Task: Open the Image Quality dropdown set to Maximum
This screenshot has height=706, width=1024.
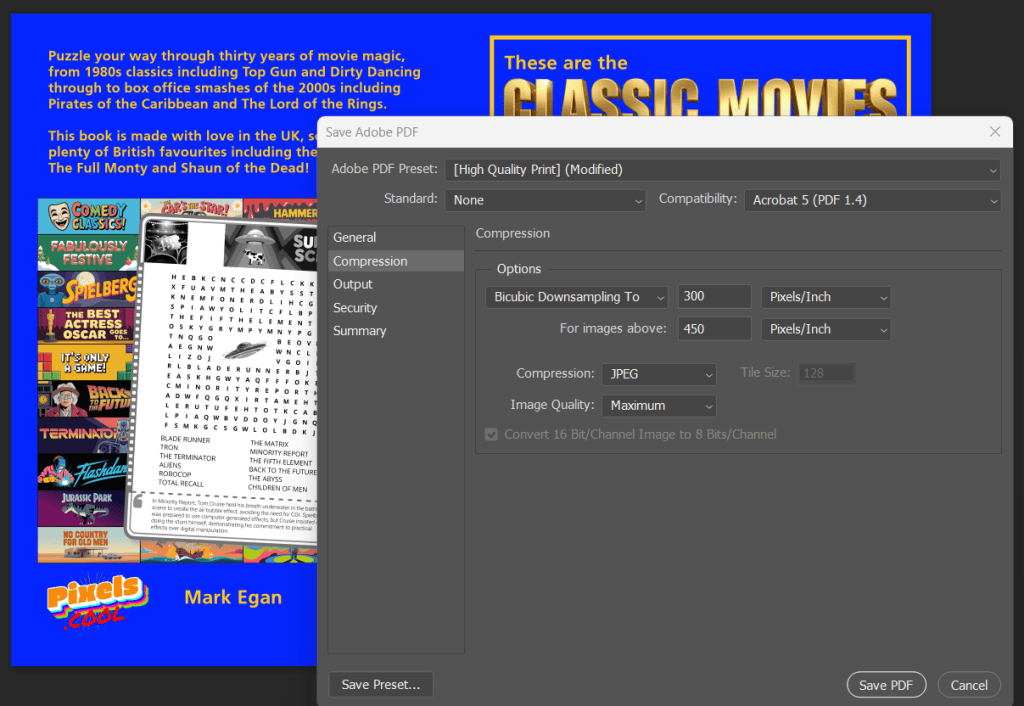Action: point(659,406)
